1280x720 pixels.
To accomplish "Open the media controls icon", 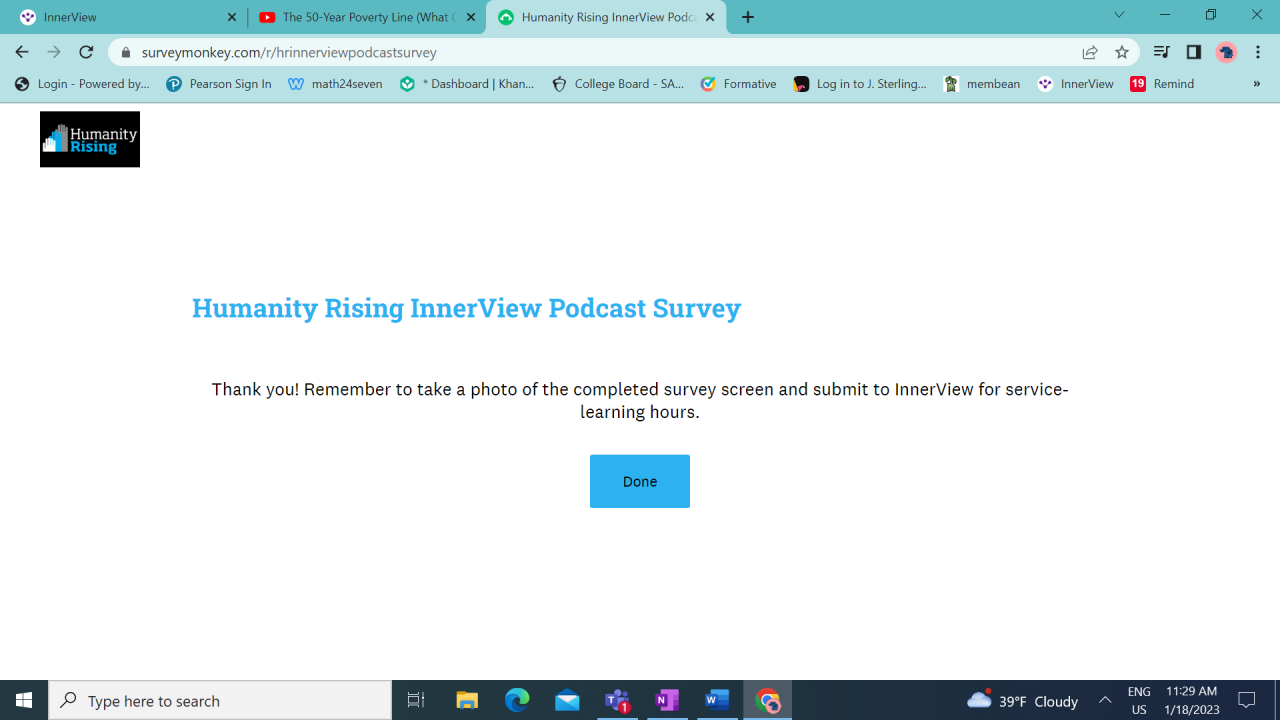I will pyautogui.click(x=1161, y=52).
